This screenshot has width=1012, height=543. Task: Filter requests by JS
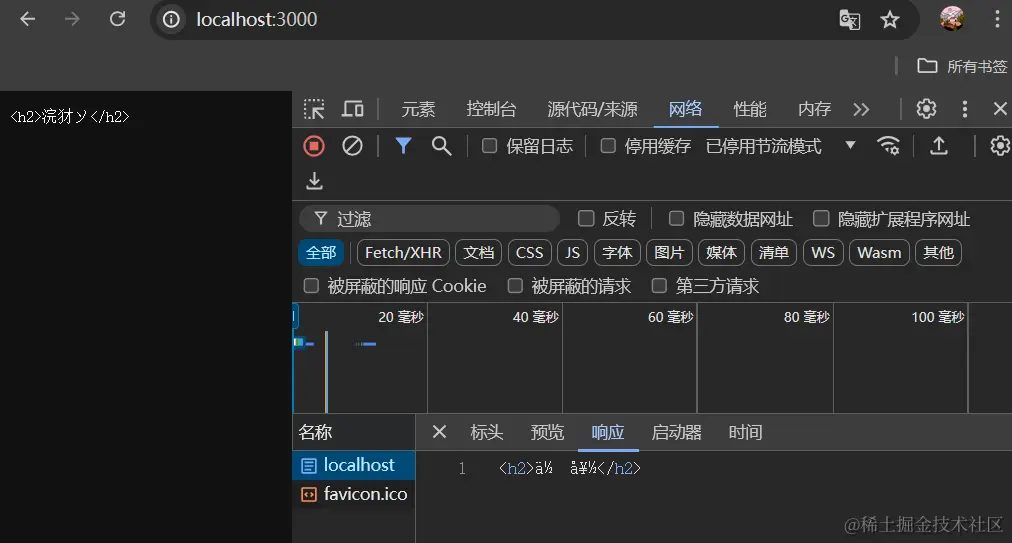tap(572, 252)
